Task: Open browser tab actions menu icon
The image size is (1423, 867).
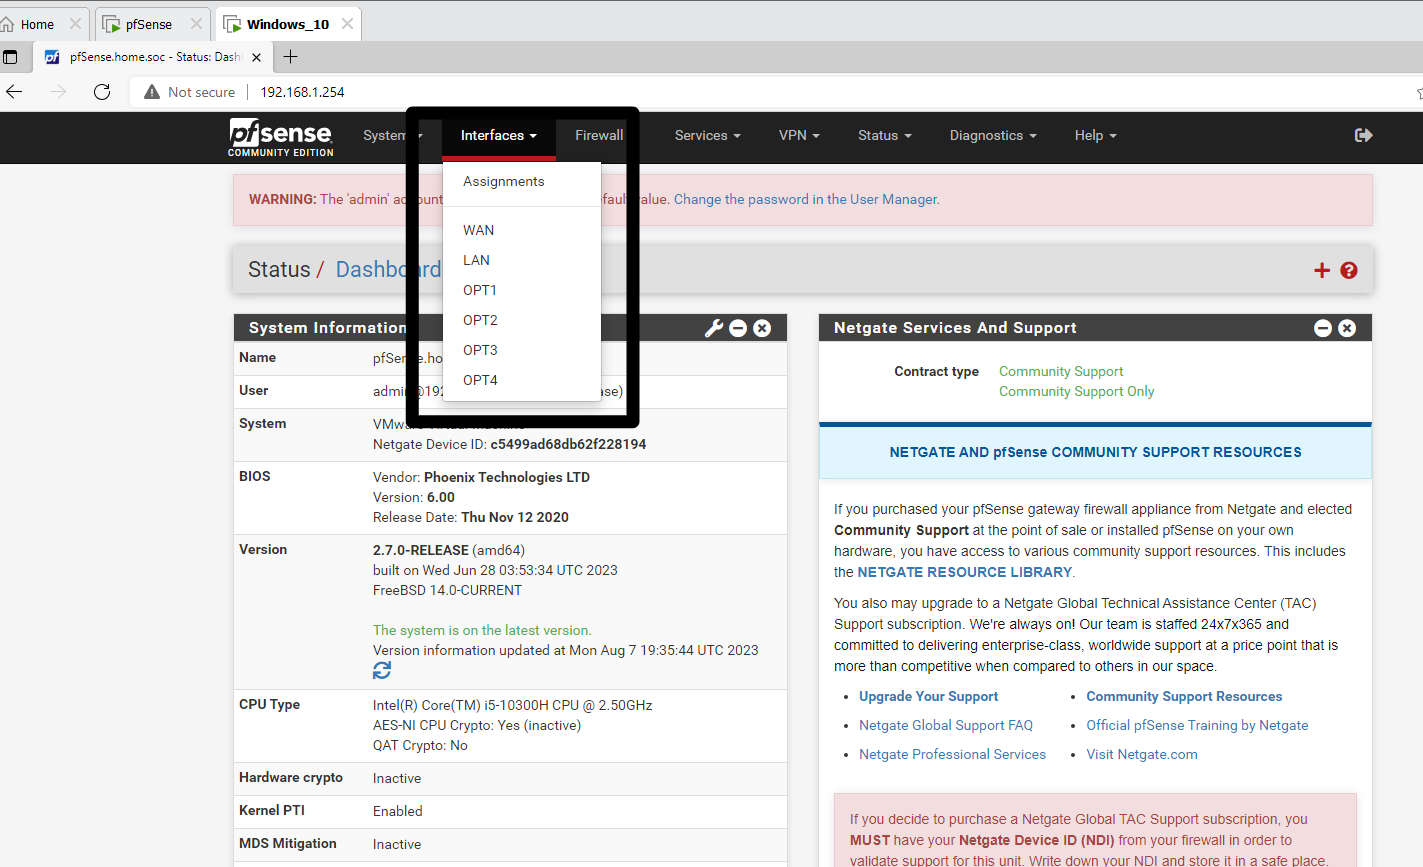Action: [10, 57]
